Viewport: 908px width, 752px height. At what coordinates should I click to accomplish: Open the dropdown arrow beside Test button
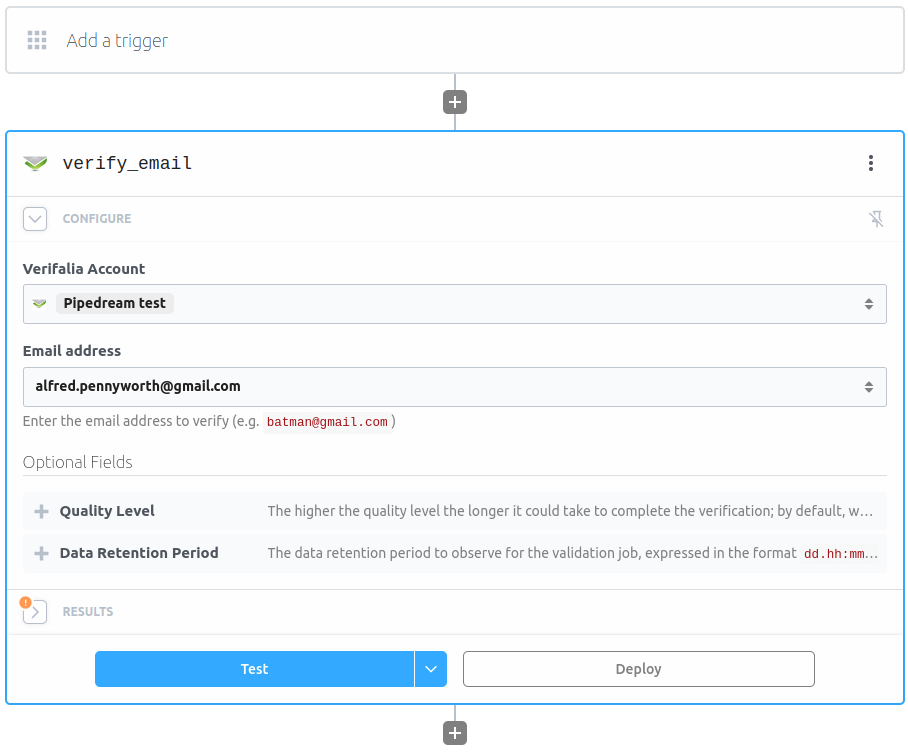click(x=431, y=669)
